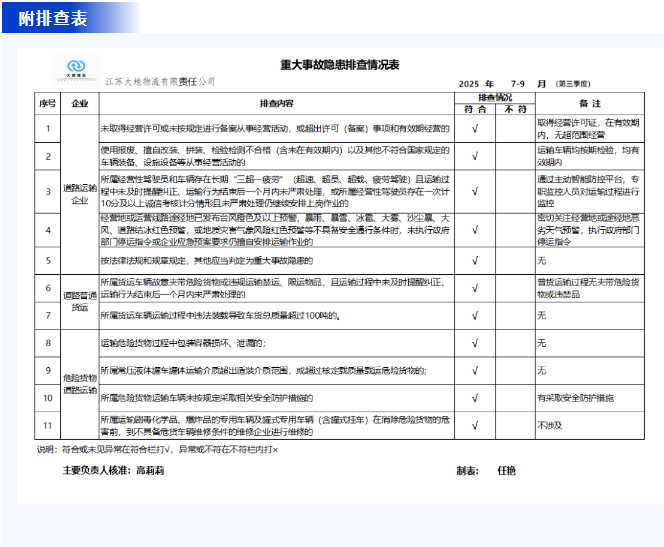Select the 排查内容 column header
Image resolution: width=664 pixels, height=547 pixels.
coord(277,104)
